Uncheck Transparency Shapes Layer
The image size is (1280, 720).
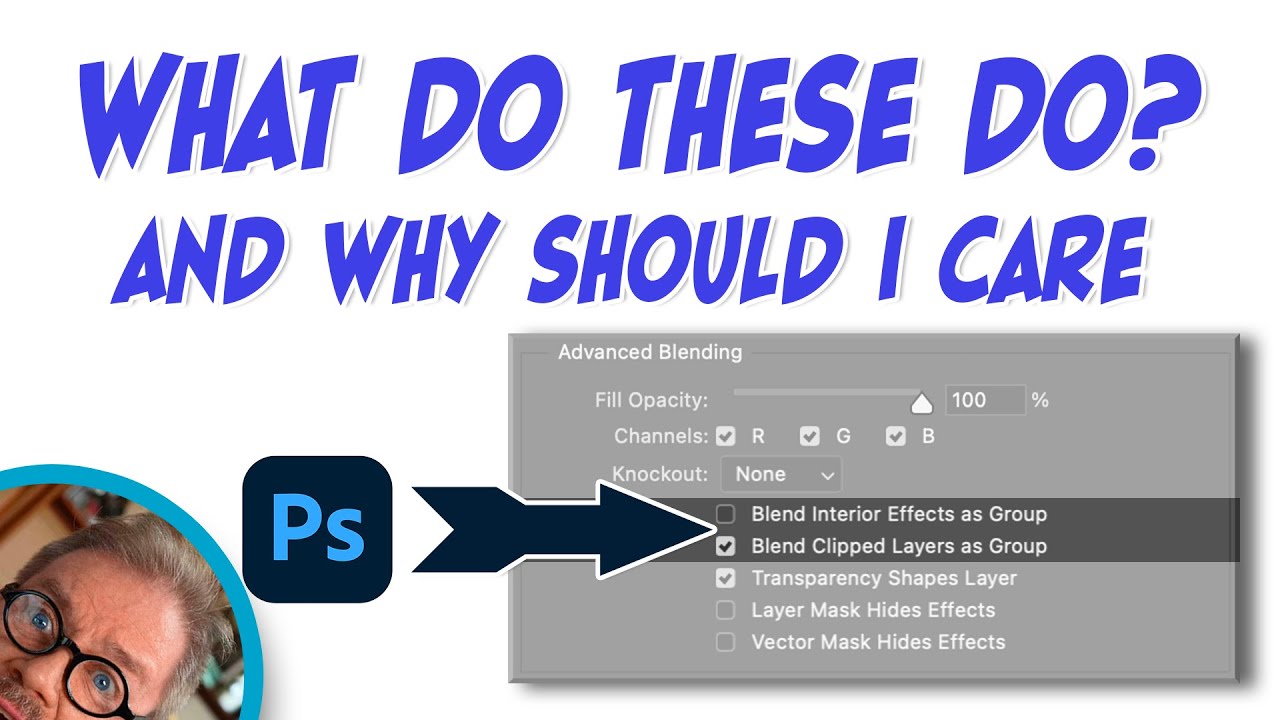[x=726, y=579]
